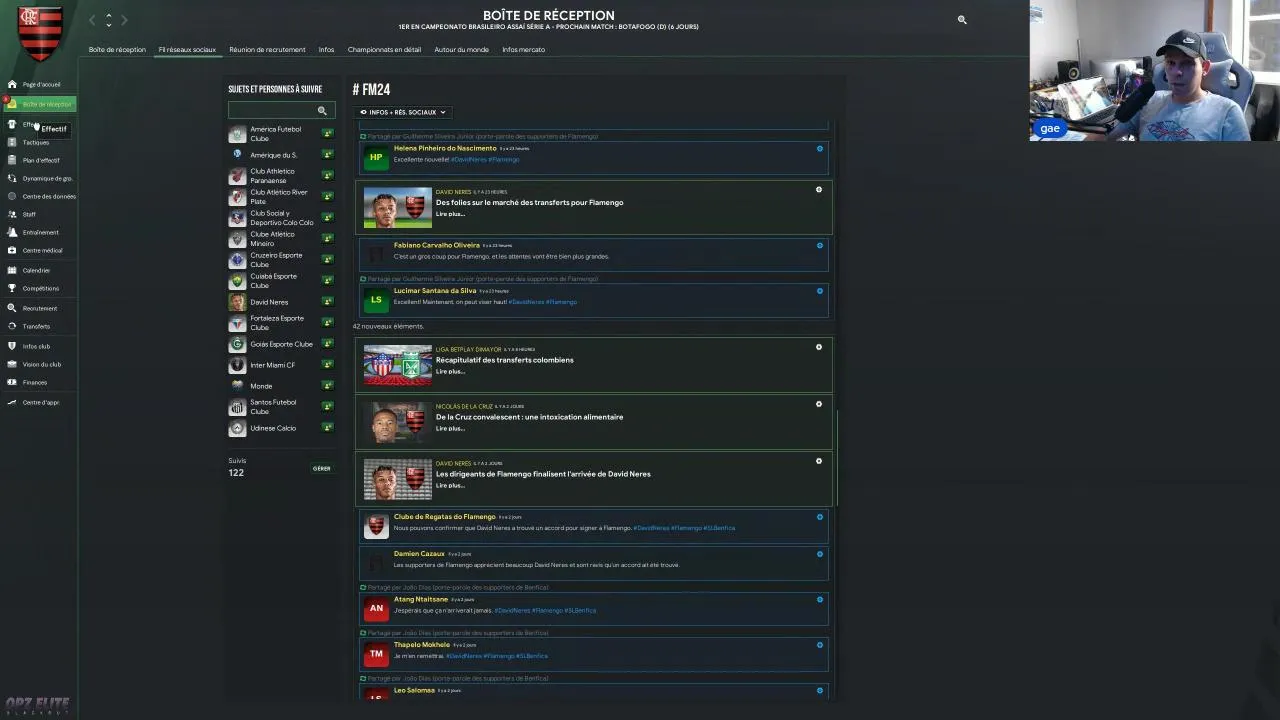Toggle follow for Club Athletico Paranaense
The width and height of the screenshot is (1280, 720).
[x=327, y=175]
